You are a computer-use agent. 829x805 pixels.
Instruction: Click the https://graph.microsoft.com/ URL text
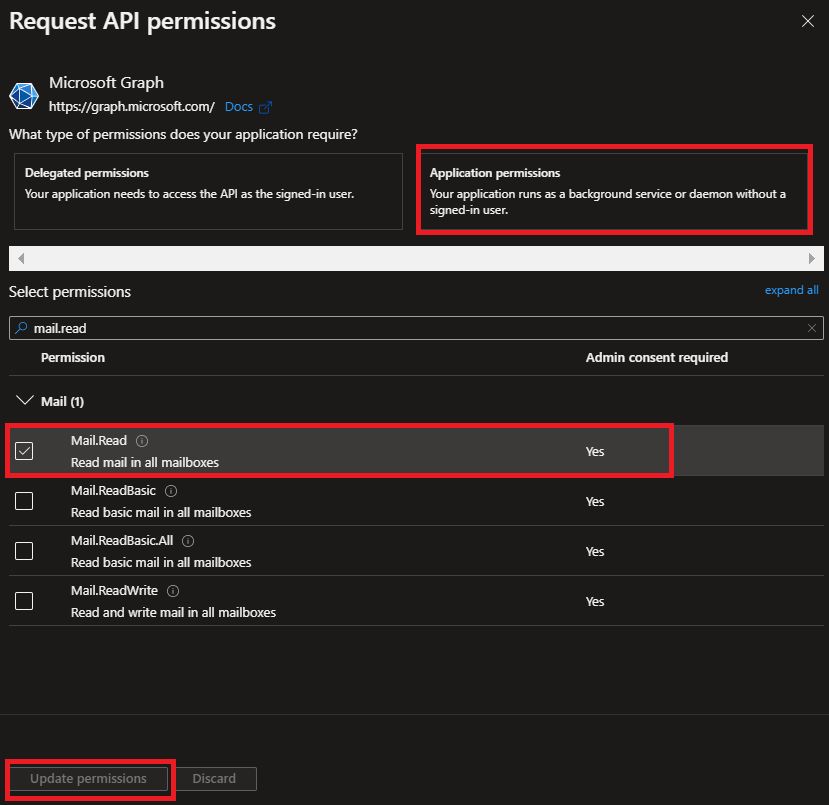point(132,107)
